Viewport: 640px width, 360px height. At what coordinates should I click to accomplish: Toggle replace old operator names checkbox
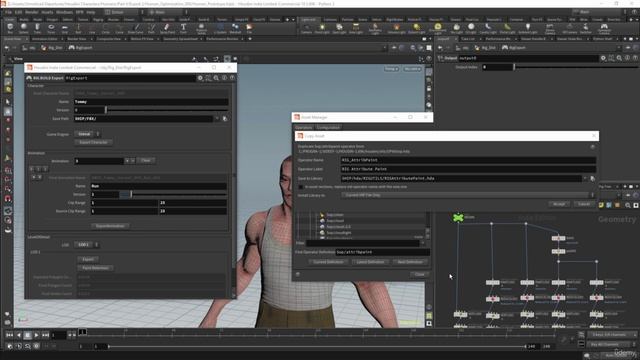301,187
